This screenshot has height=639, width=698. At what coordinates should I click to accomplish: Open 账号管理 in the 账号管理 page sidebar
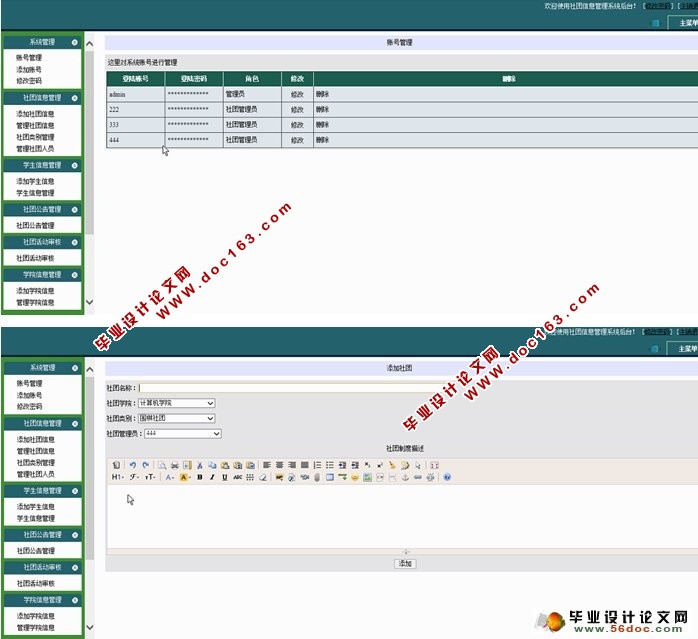pyautogui.click(x=29, y=57)
